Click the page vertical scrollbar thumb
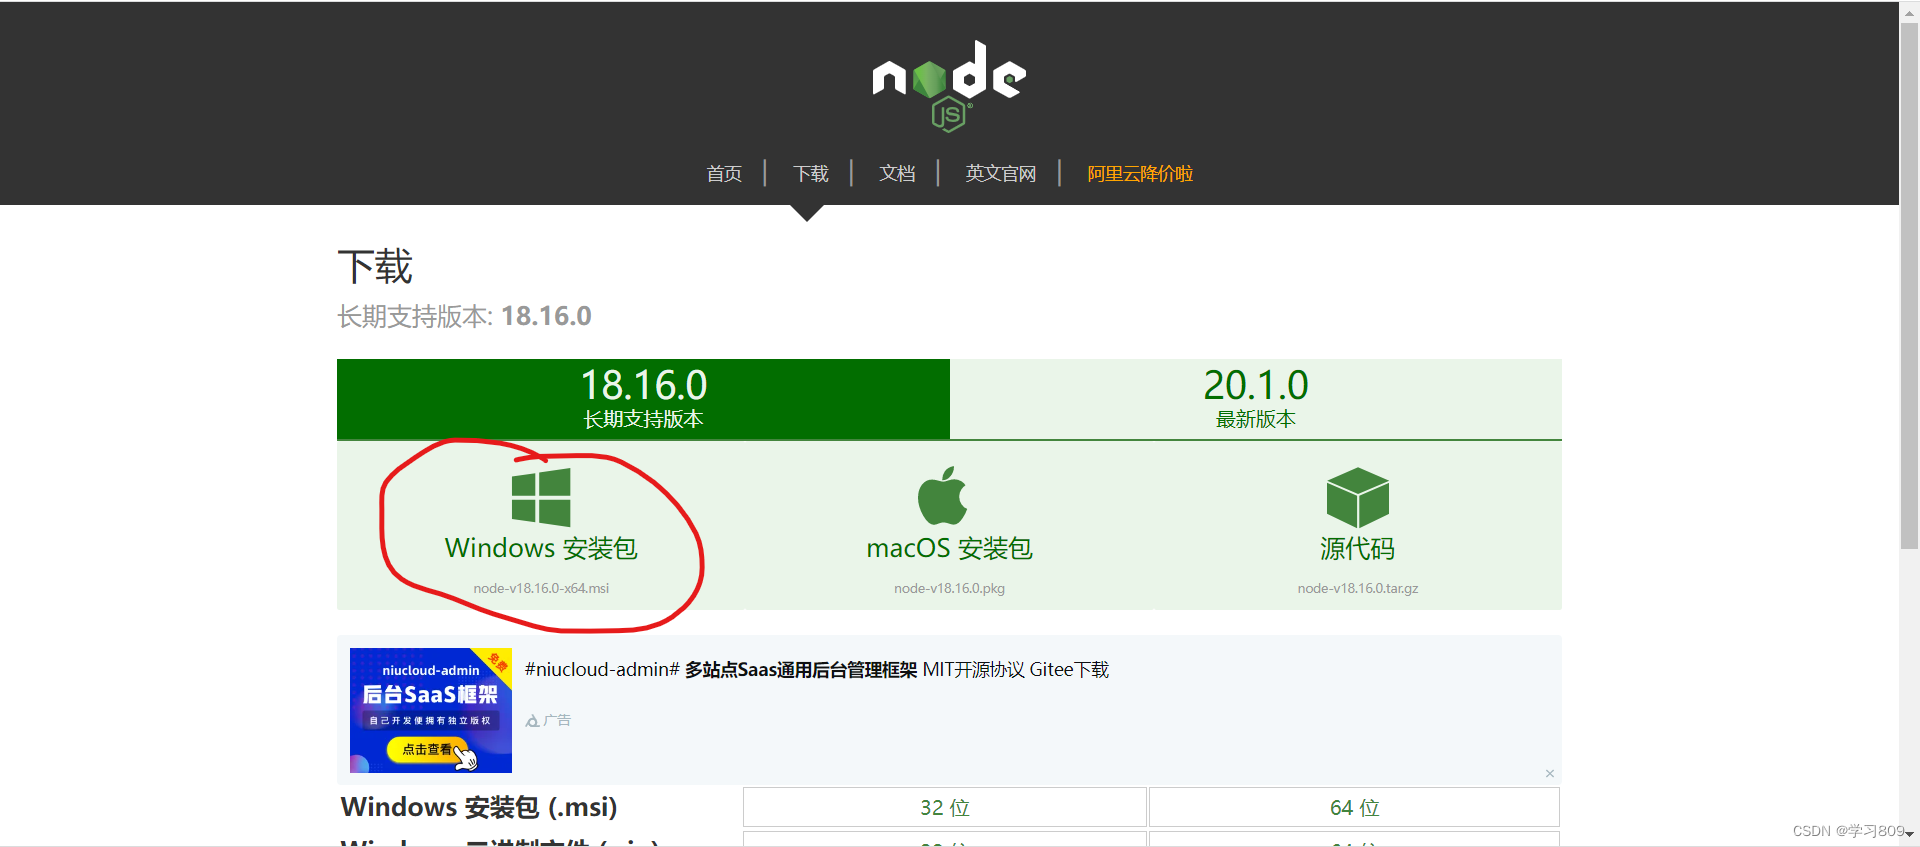The height and width of the screenshot is (847, 1920). tap(1909, 285)
